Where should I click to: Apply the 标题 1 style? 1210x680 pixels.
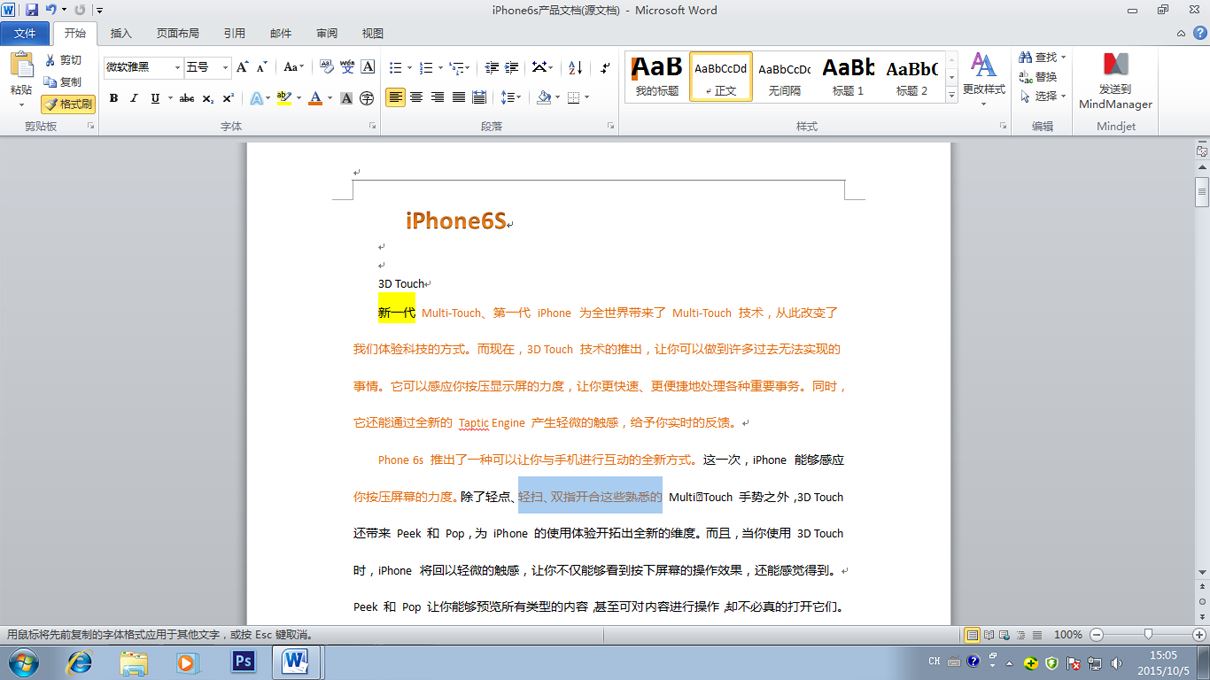point(848,77)
